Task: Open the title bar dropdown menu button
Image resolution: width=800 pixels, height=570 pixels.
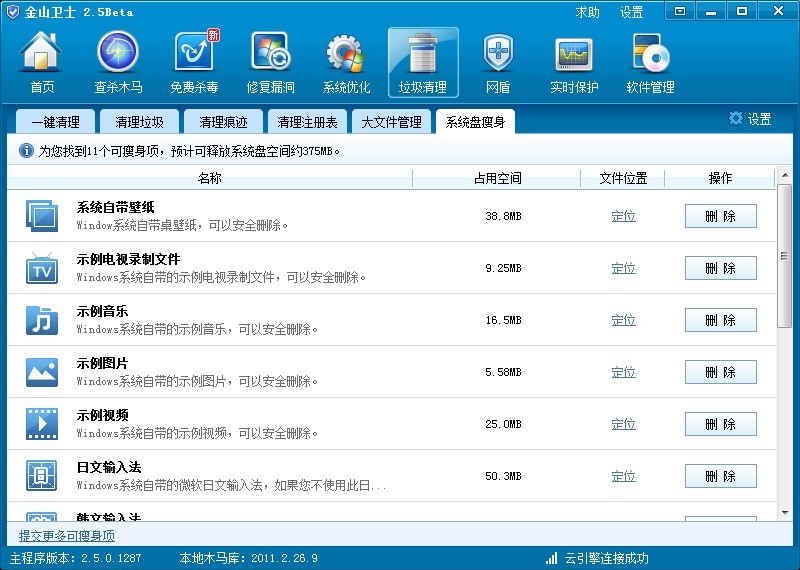Action: tap(680, 11)
